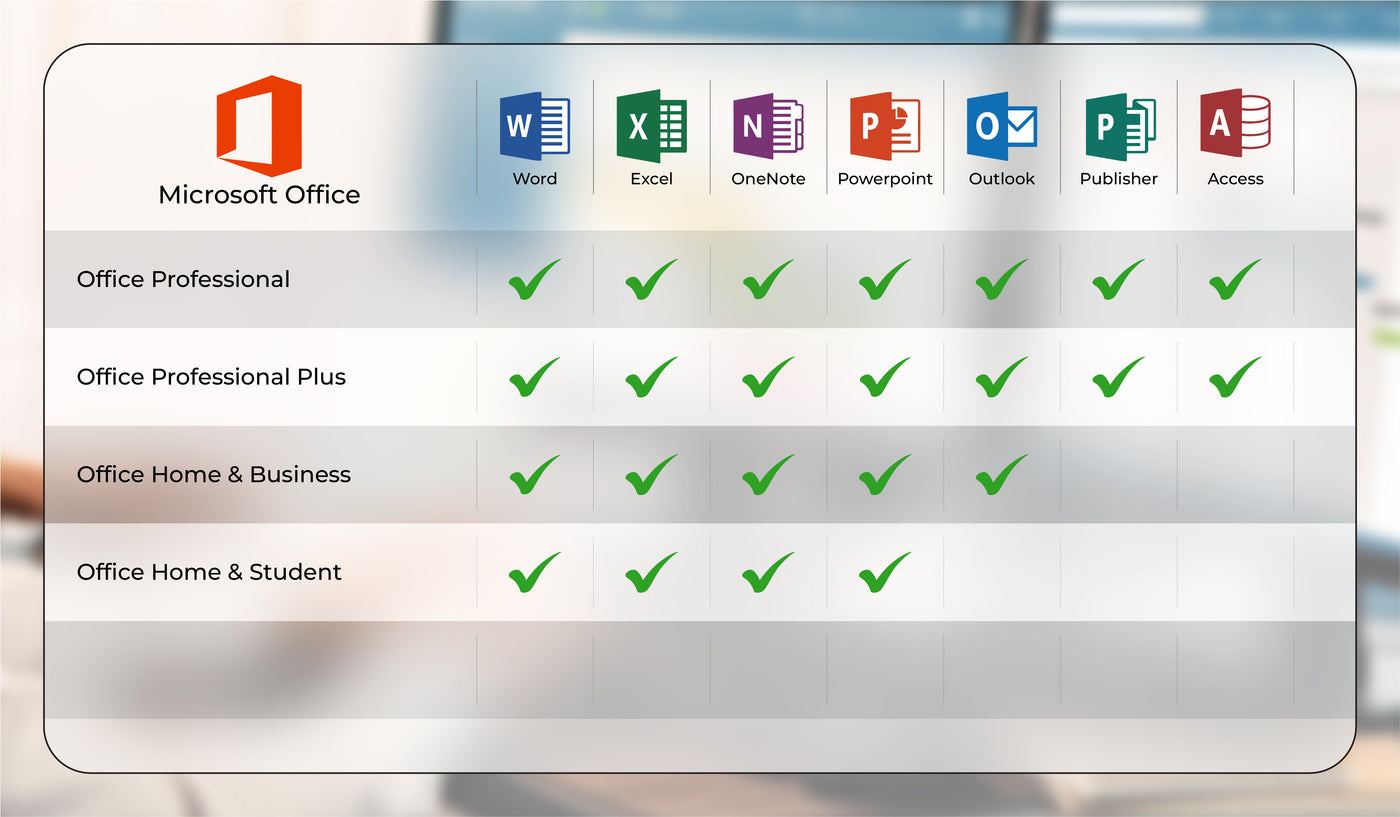This screenshot has height=817, width=1400.
Task: Click the Excel checkmark for Office Professional Plus
Action: pyautogui.click(x=652, y=377)
